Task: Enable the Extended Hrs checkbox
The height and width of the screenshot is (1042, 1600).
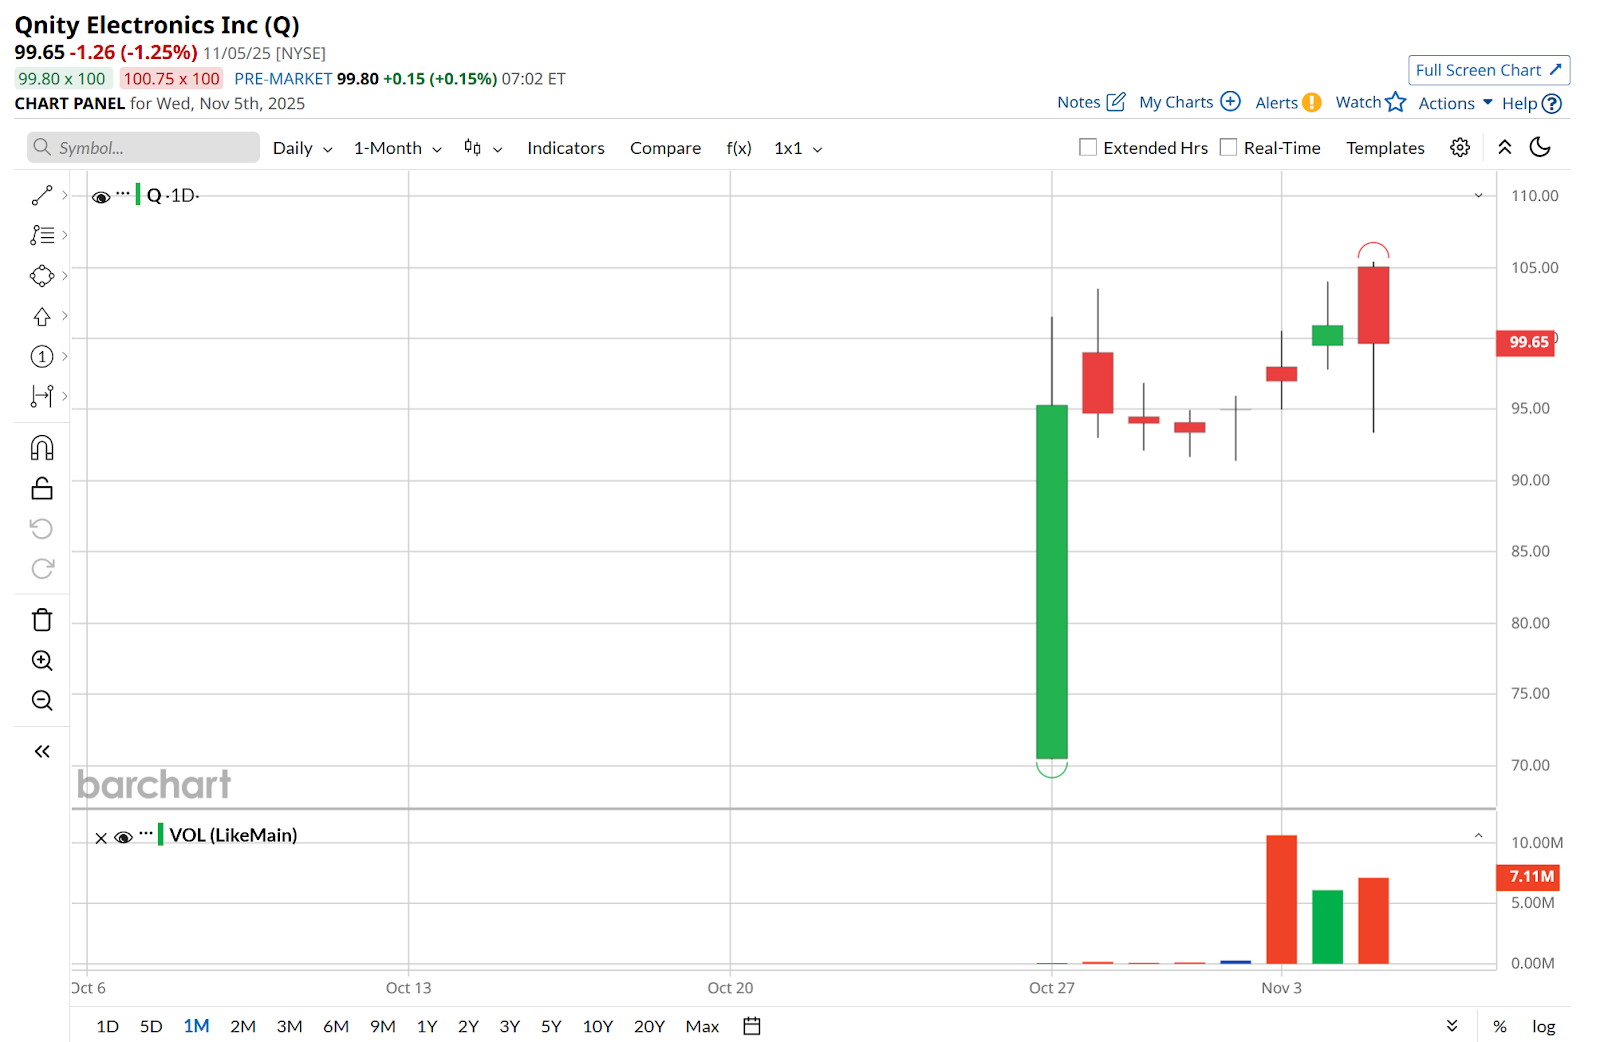Action: point(1088,148)
